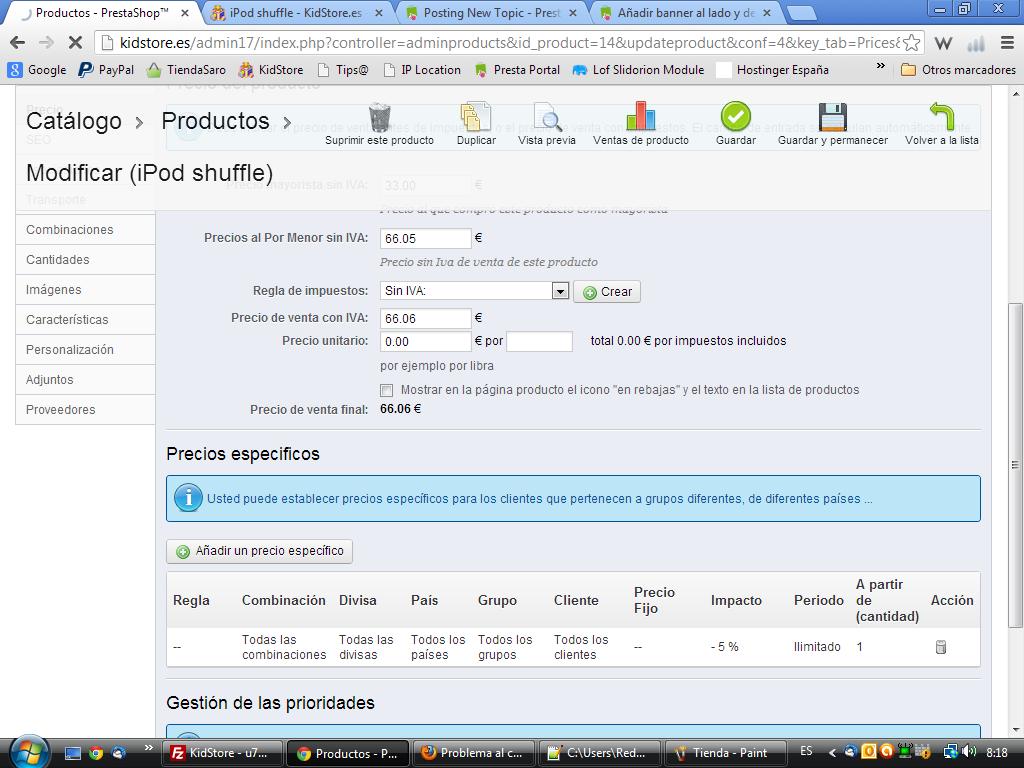Click the Crear tax rule button
The image size is (1024, 768).
[x=607, y=292]
